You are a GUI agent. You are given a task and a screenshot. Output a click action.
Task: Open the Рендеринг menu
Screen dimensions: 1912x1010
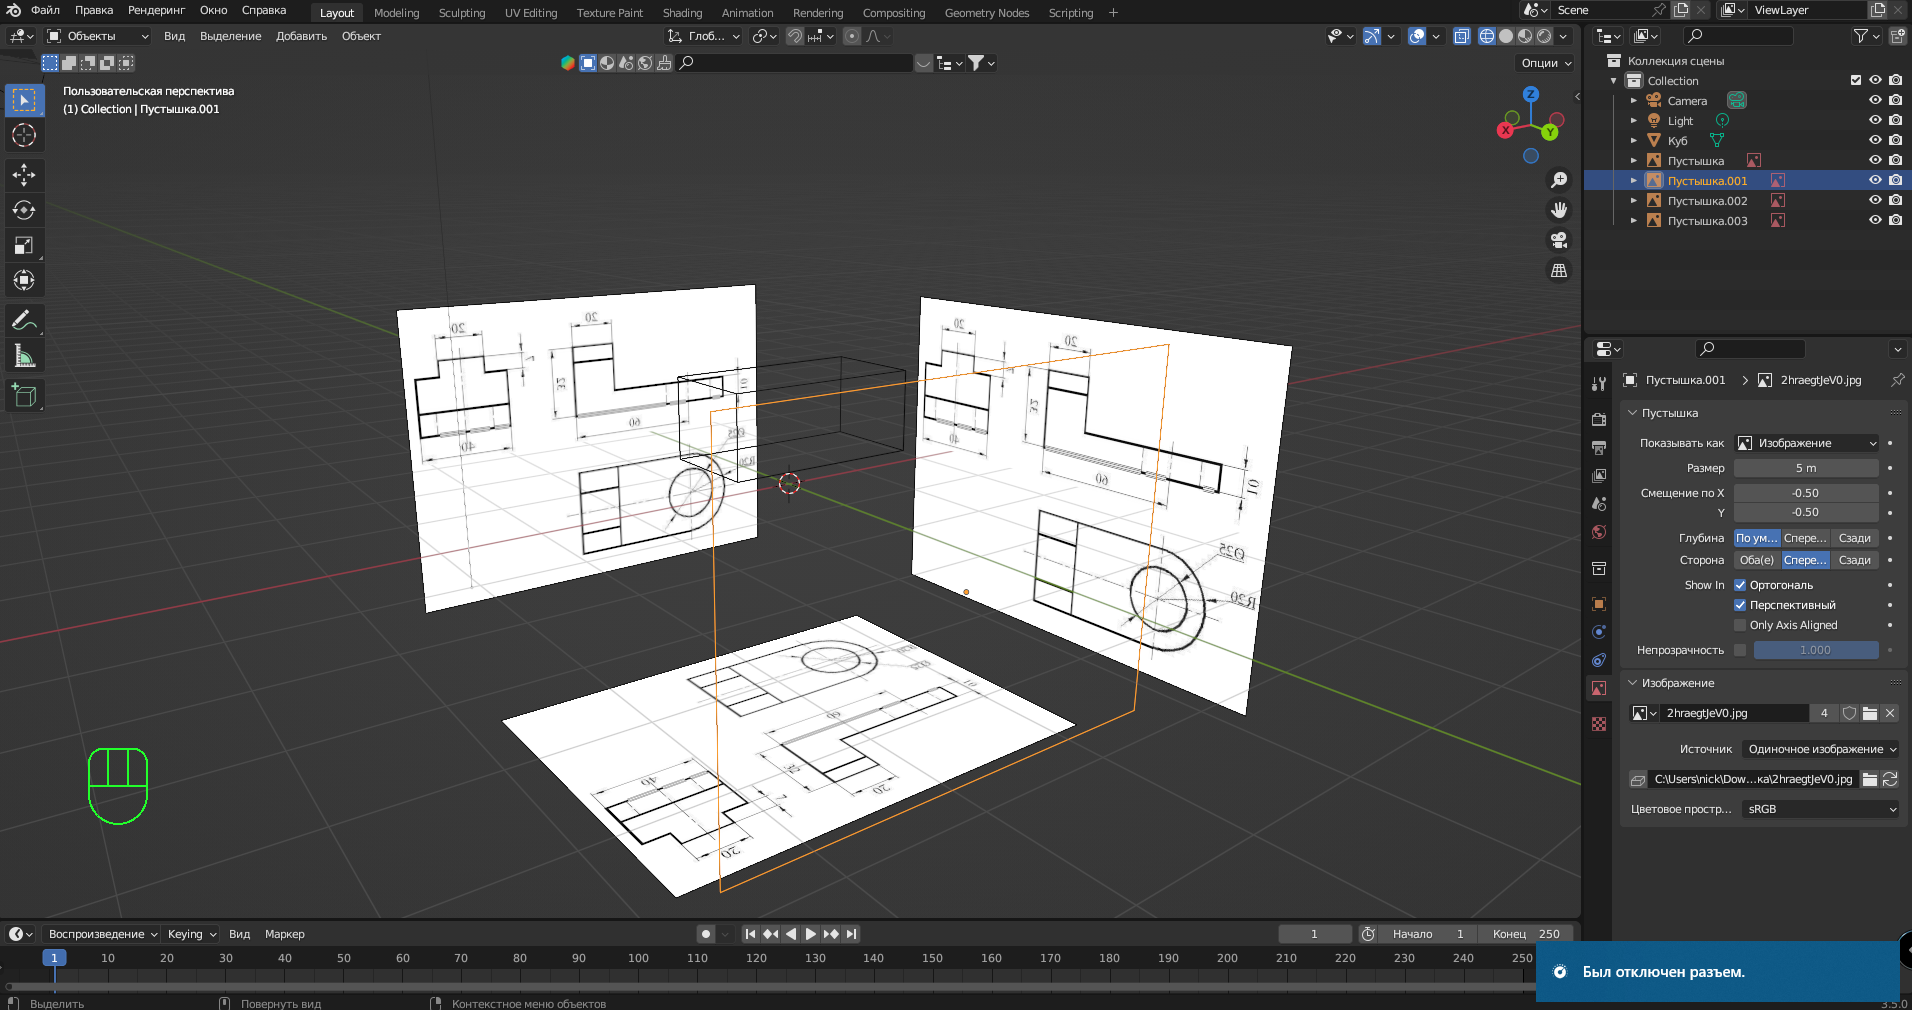pos(156,10)
